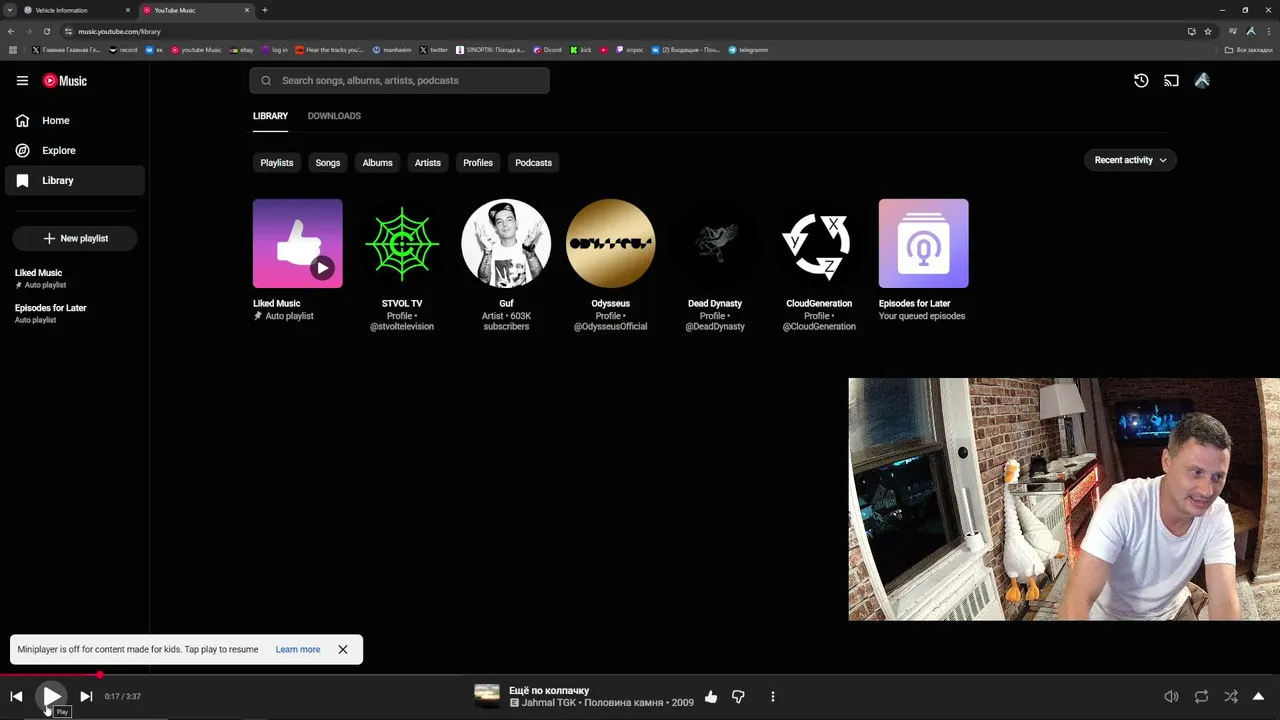This screenshot has width=1280, height=720.
Task: Open the CloudGeneration profile thumbnail
Action: pyautogui.click(x=819, y=244)
